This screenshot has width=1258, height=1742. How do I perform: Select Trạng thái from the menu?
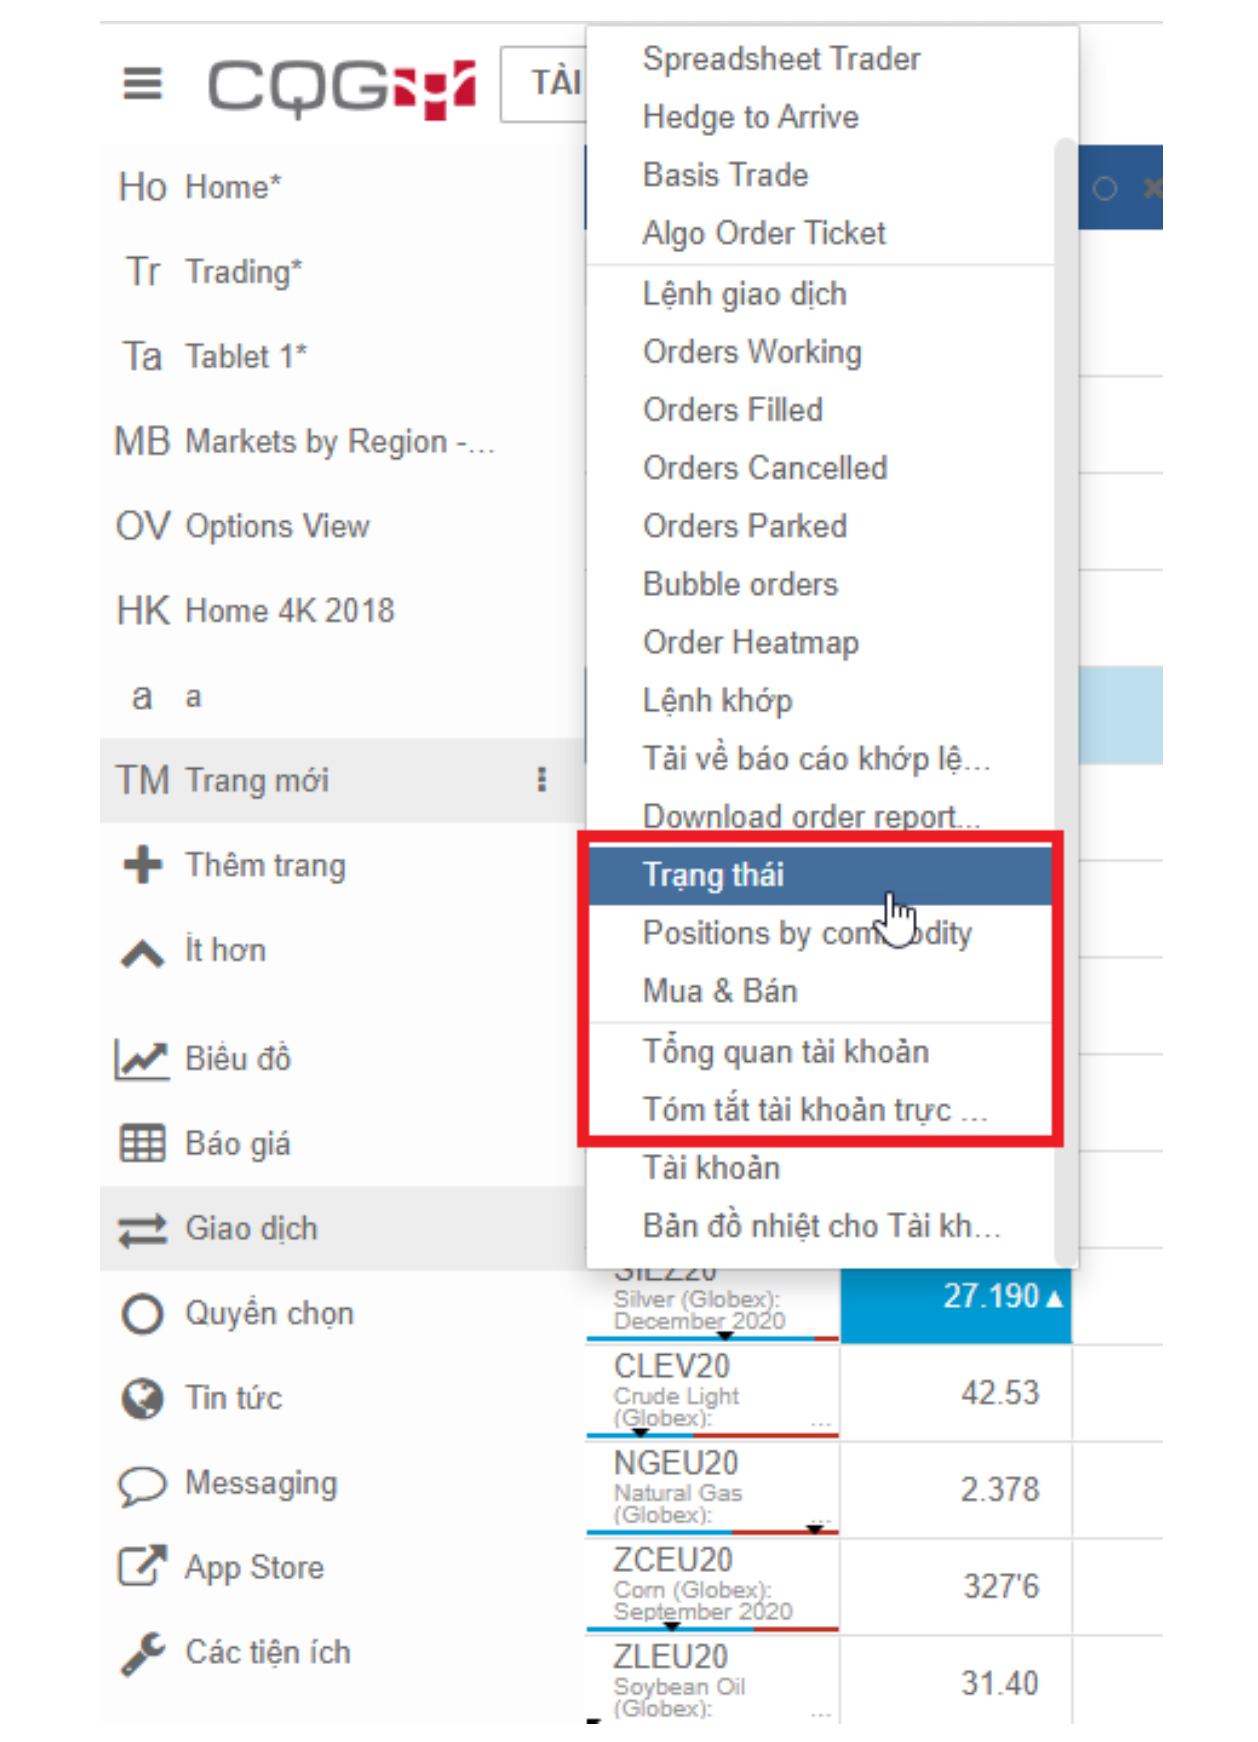[713, 875]
